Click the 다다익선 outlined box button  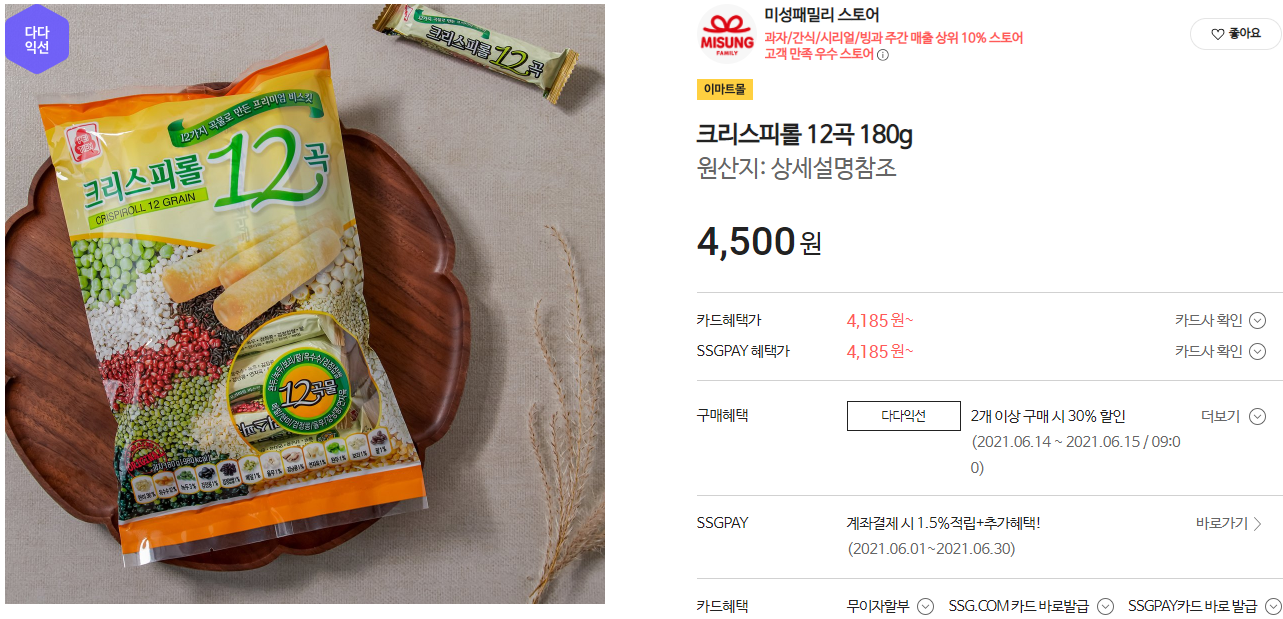tap(903, 416)
